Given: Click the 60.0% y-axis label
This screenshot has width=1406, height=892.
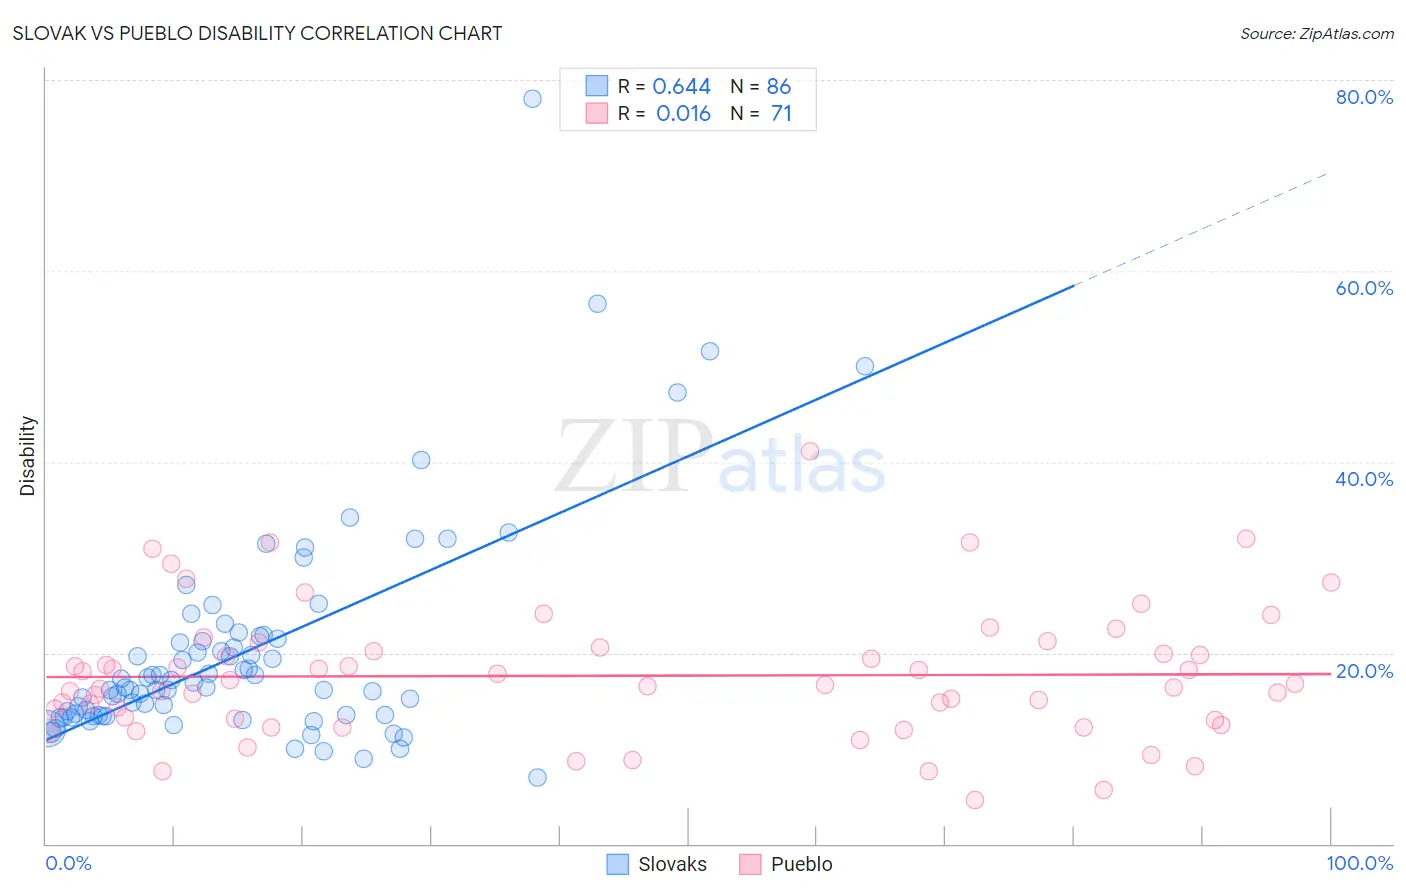Looking at the screenshot, I should pyautogui.click(x=1364, y=288).
